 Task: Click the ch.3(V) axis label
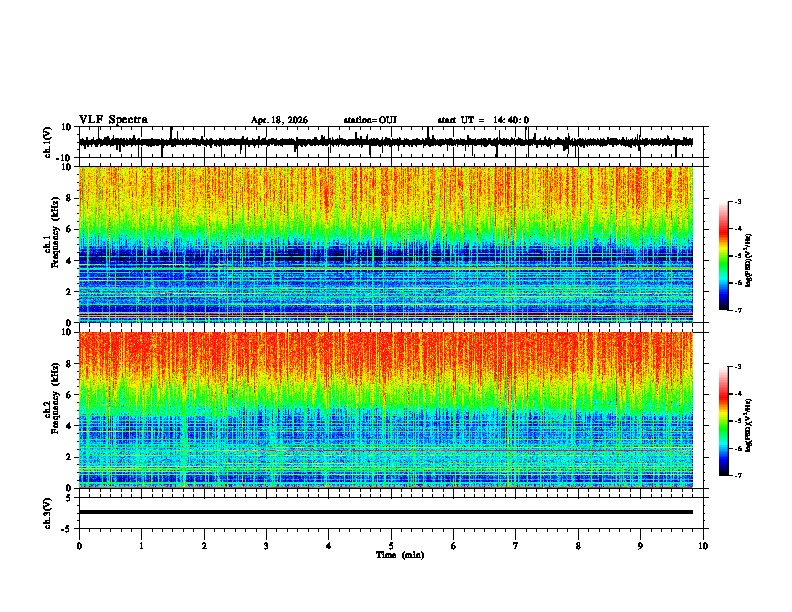48,513
